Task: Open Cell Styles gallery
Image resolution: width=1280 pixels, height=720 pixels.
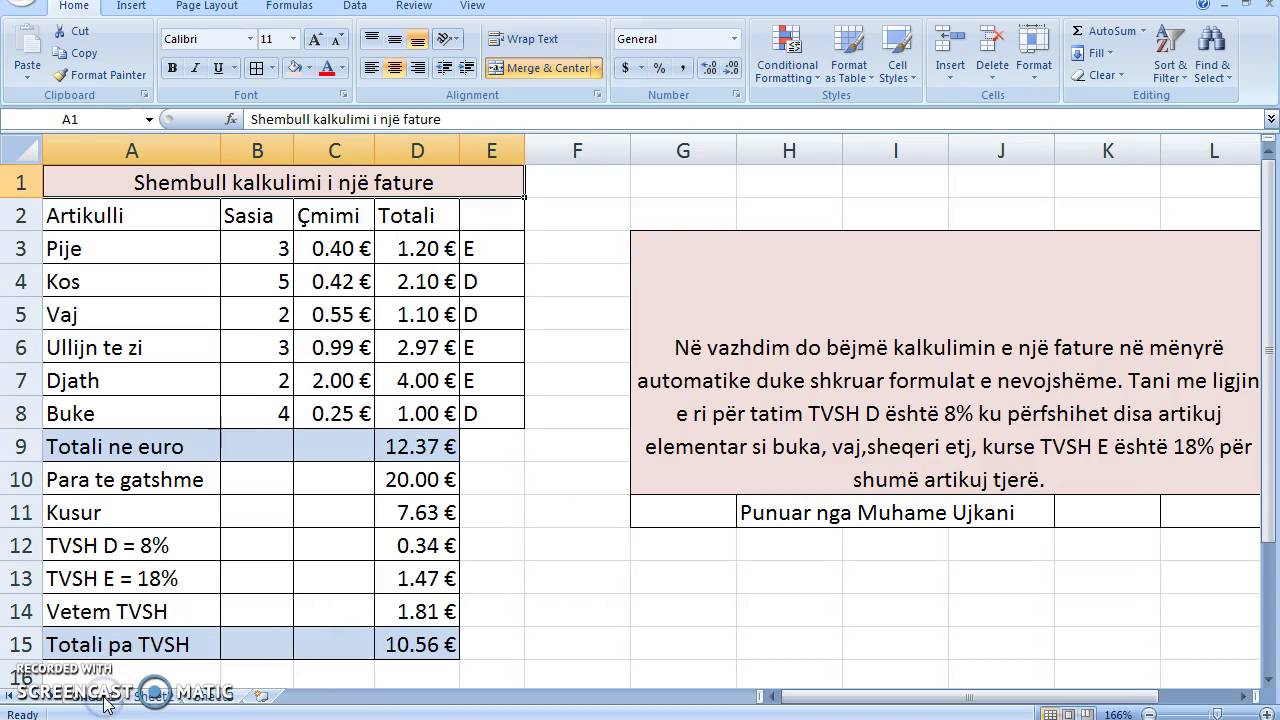Action: tap(897, 55)
